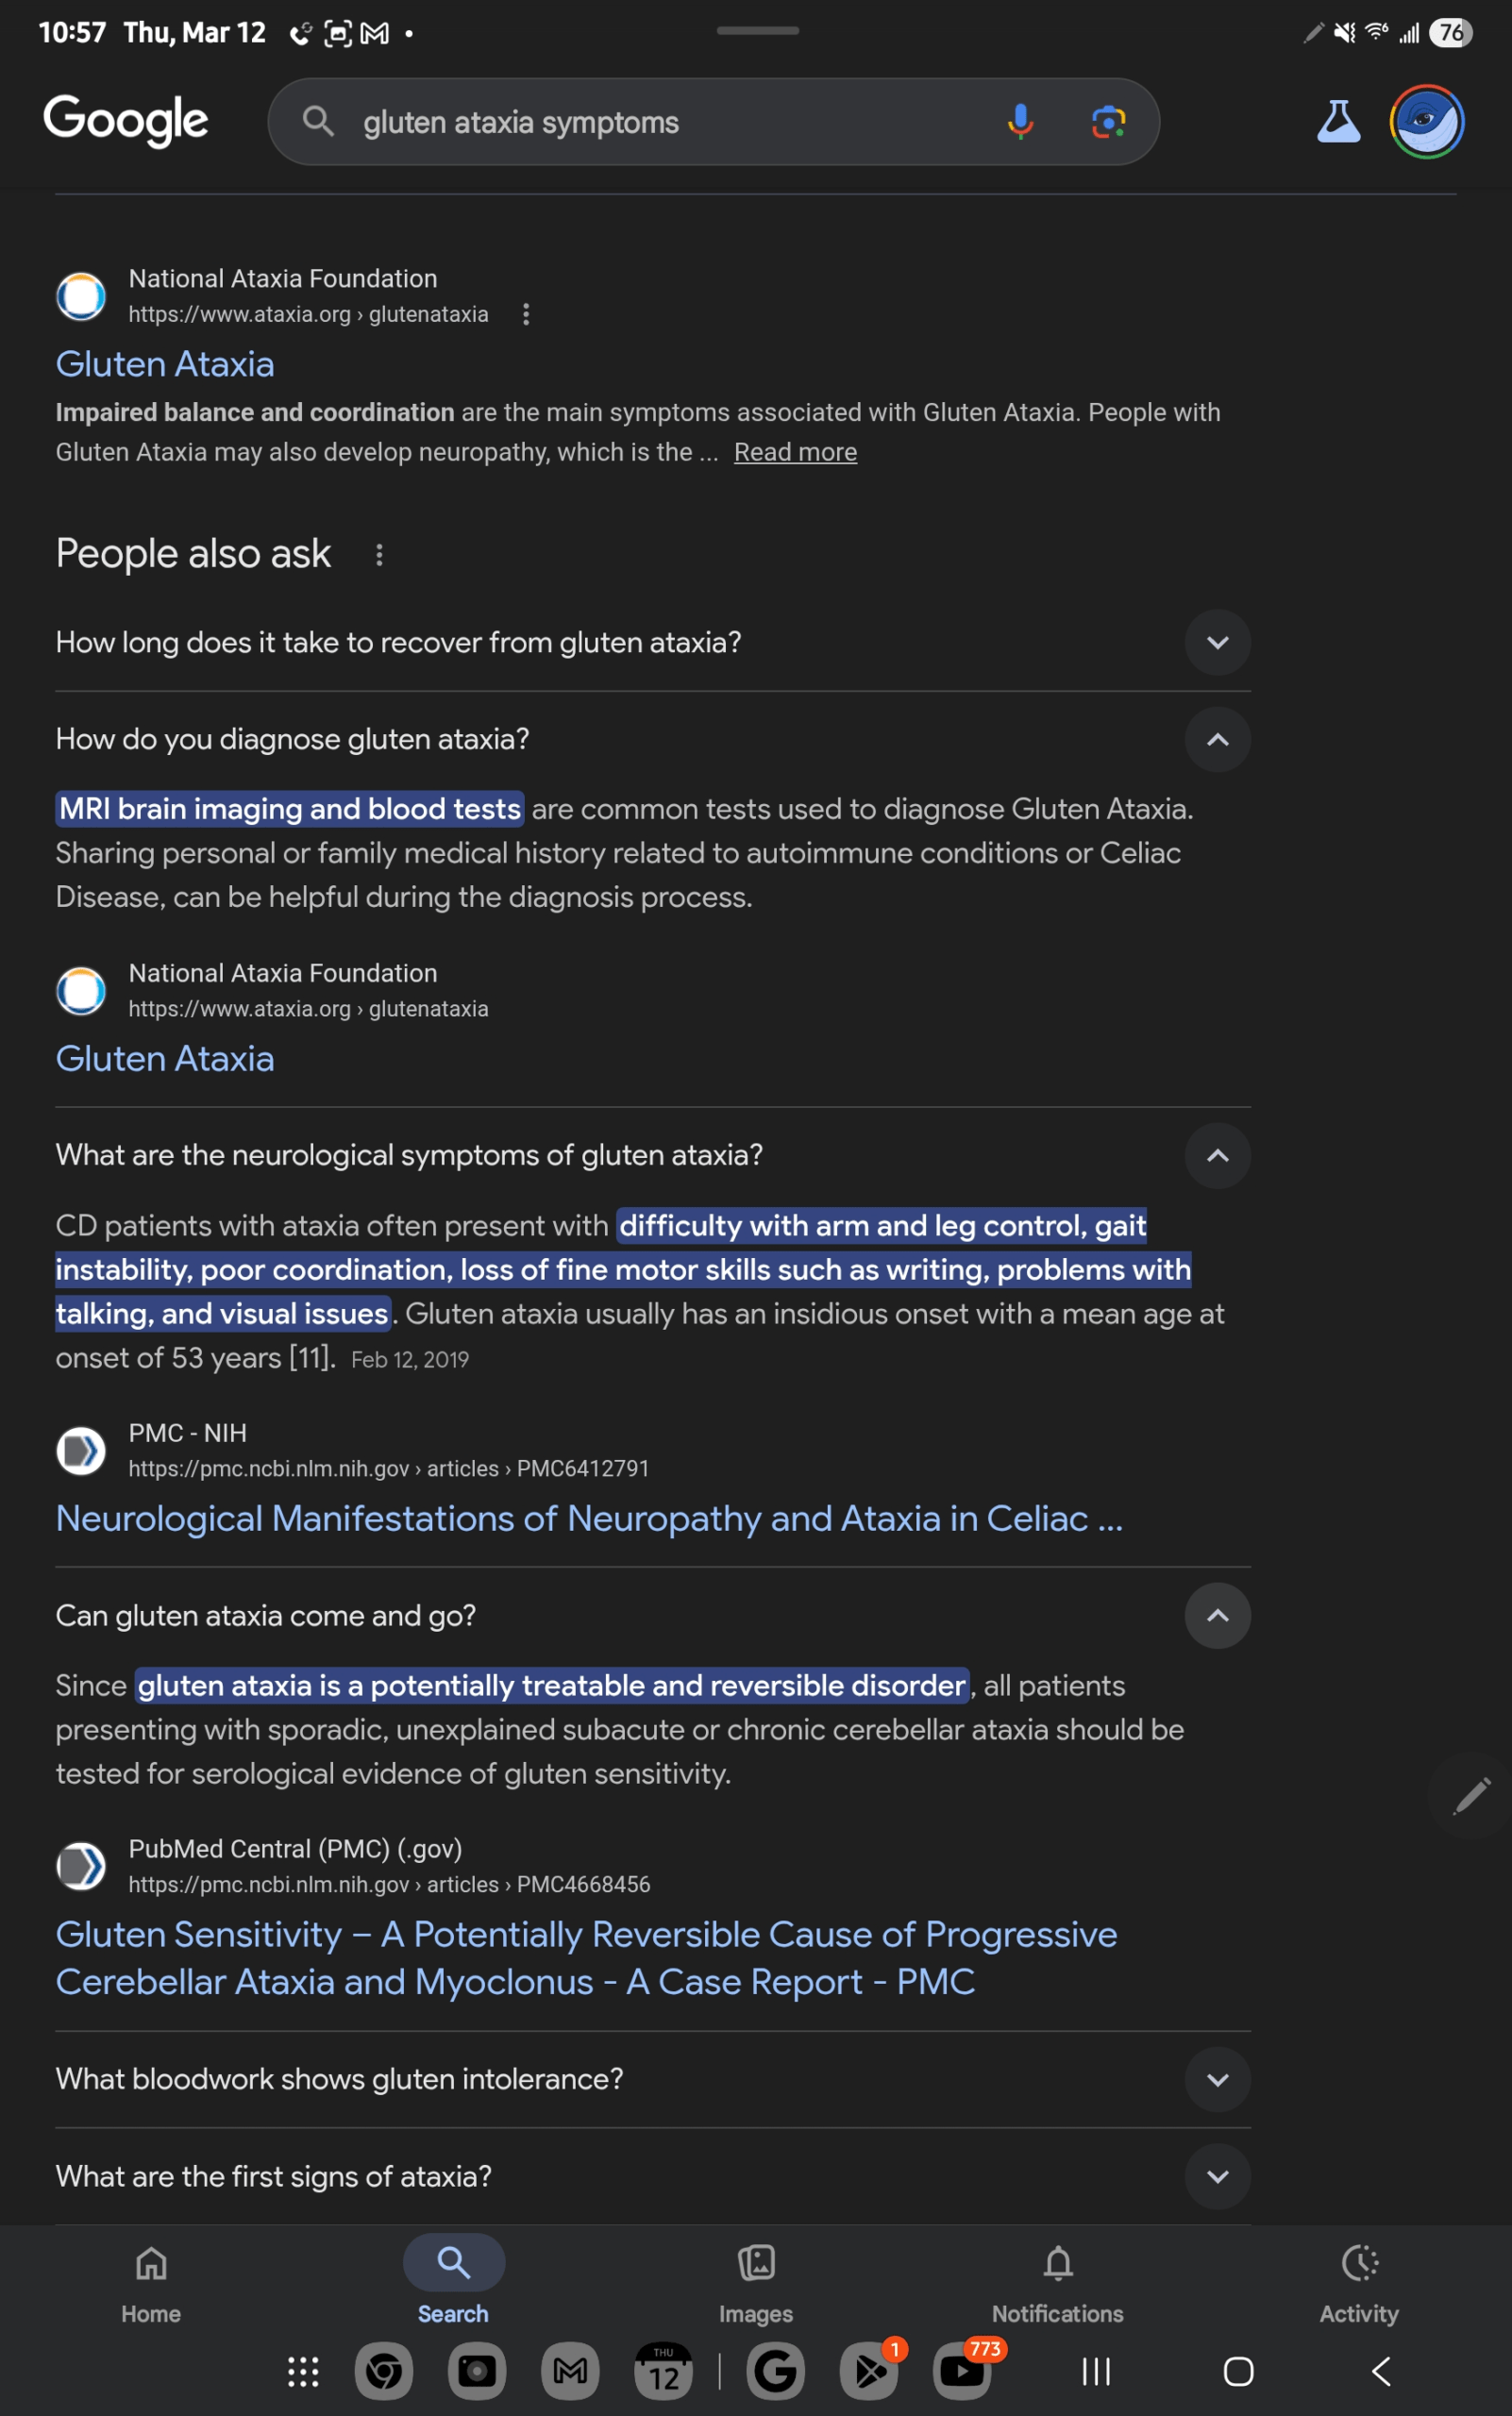Collapse 'Can gluten ataxia come and go?'
Image resolution: width=1512 pixels, height=2416 pixels.
[1217, 1616]
